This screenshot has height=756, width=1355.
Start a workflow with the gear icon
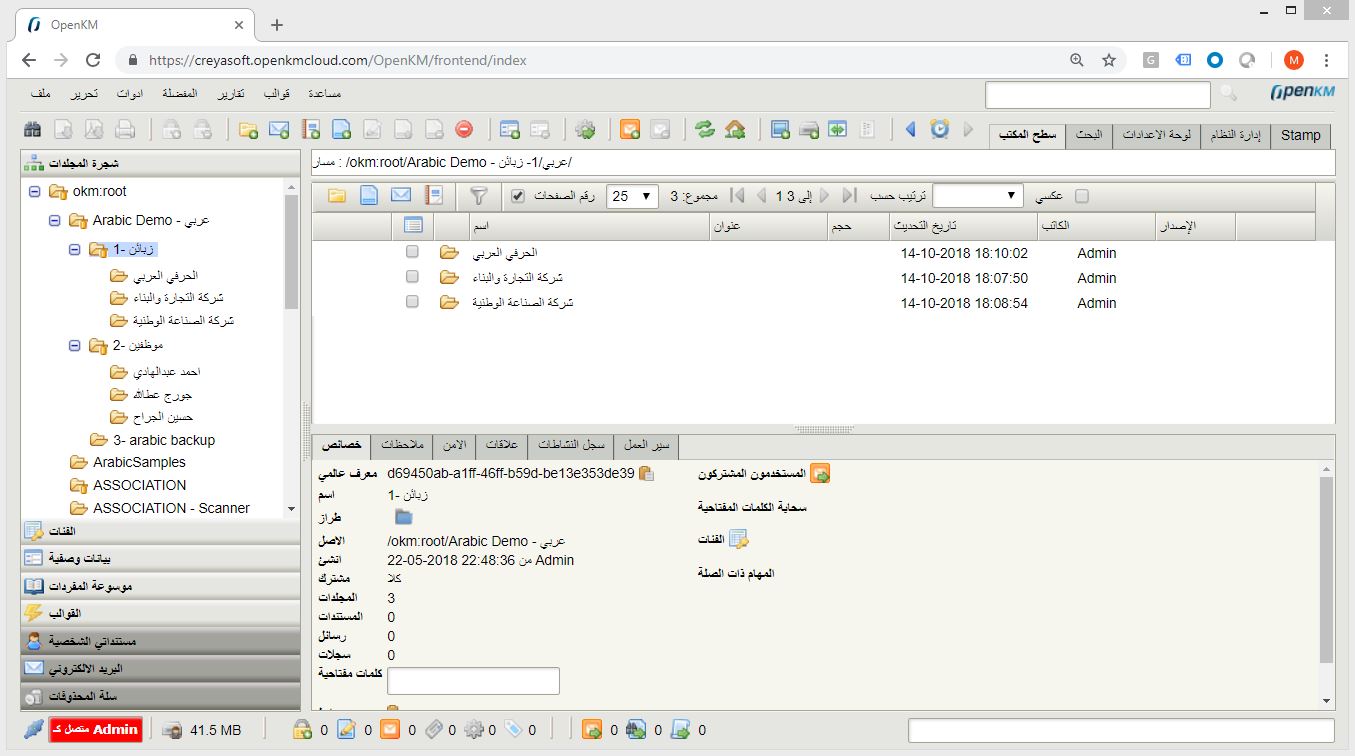586,130
